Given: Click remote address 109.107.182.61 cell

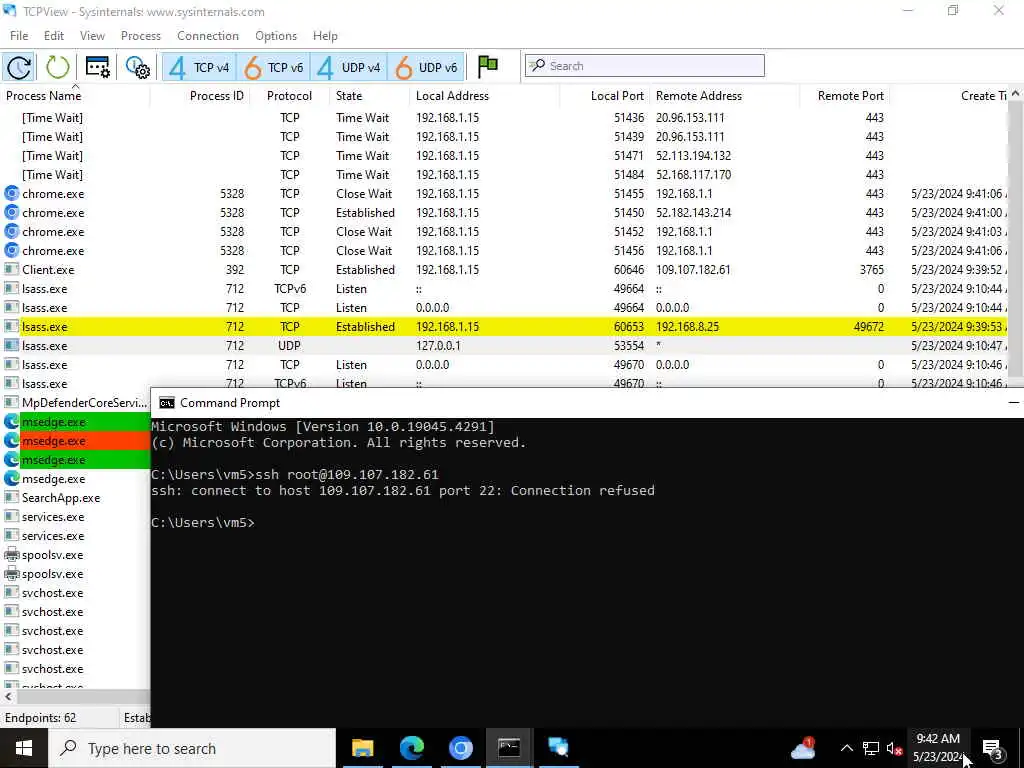Looking at the screenshot, I should [693, 270].
